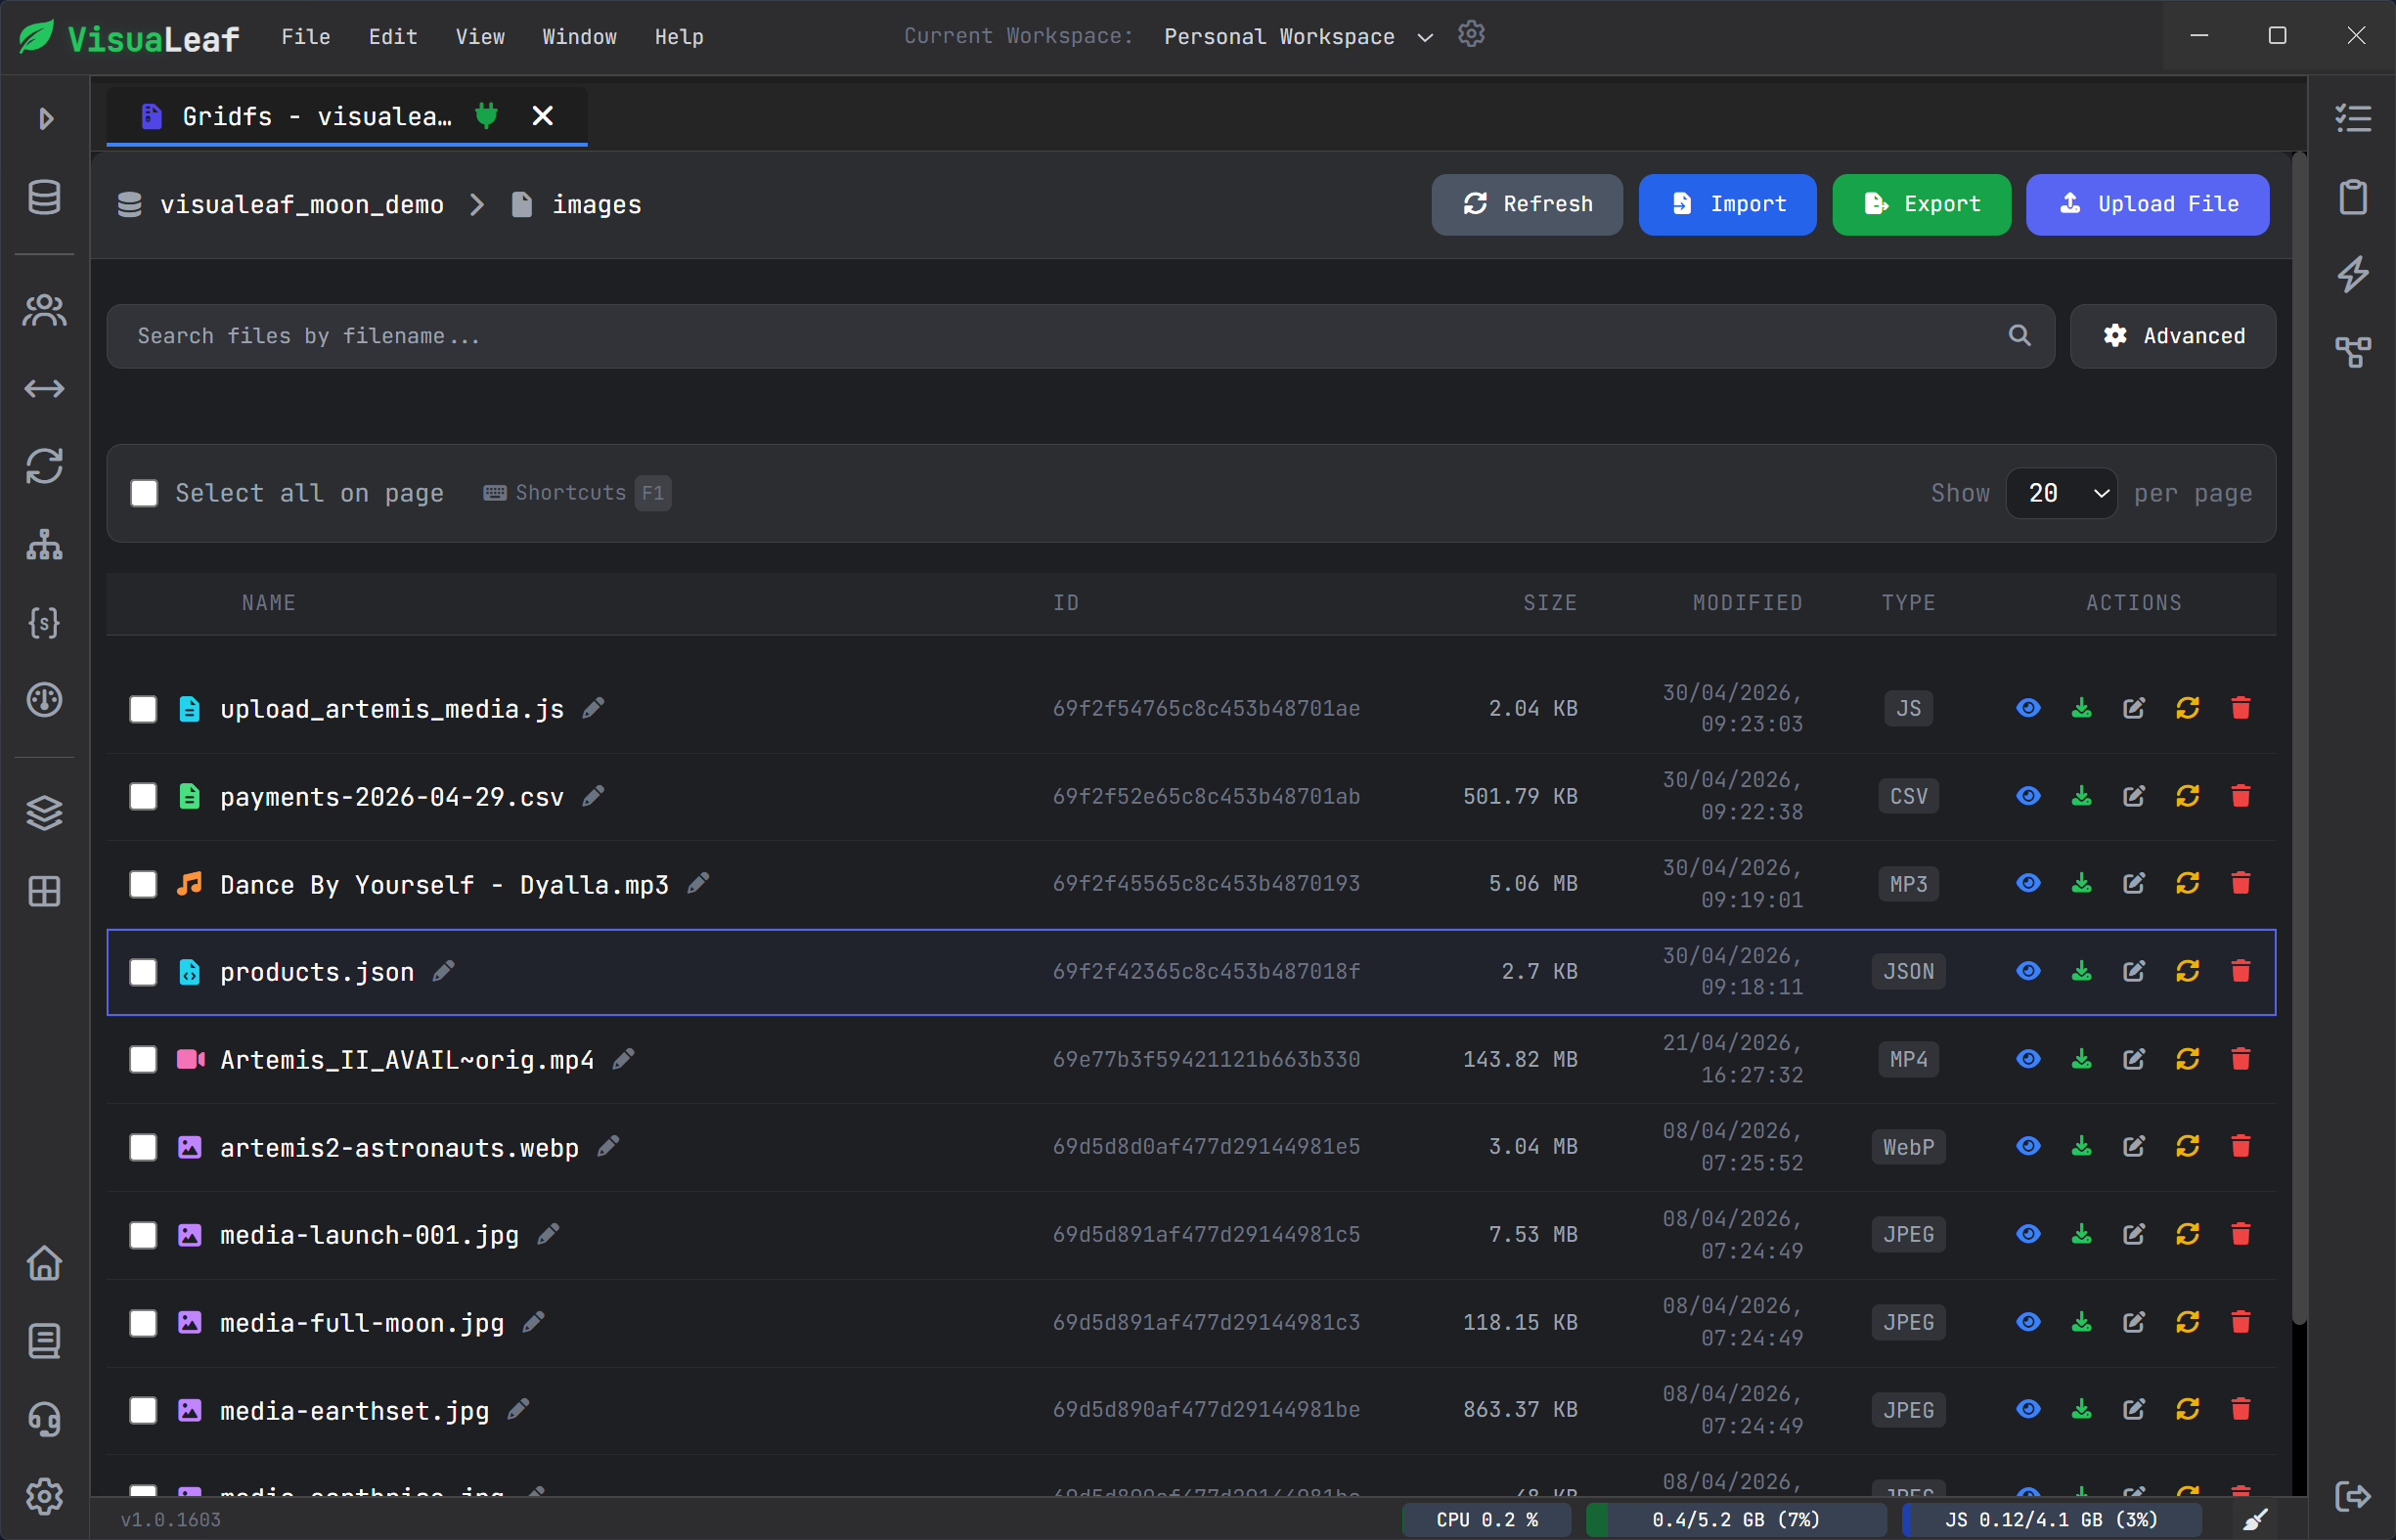Click the task checklist icon on right panel

coord(2353,118)
